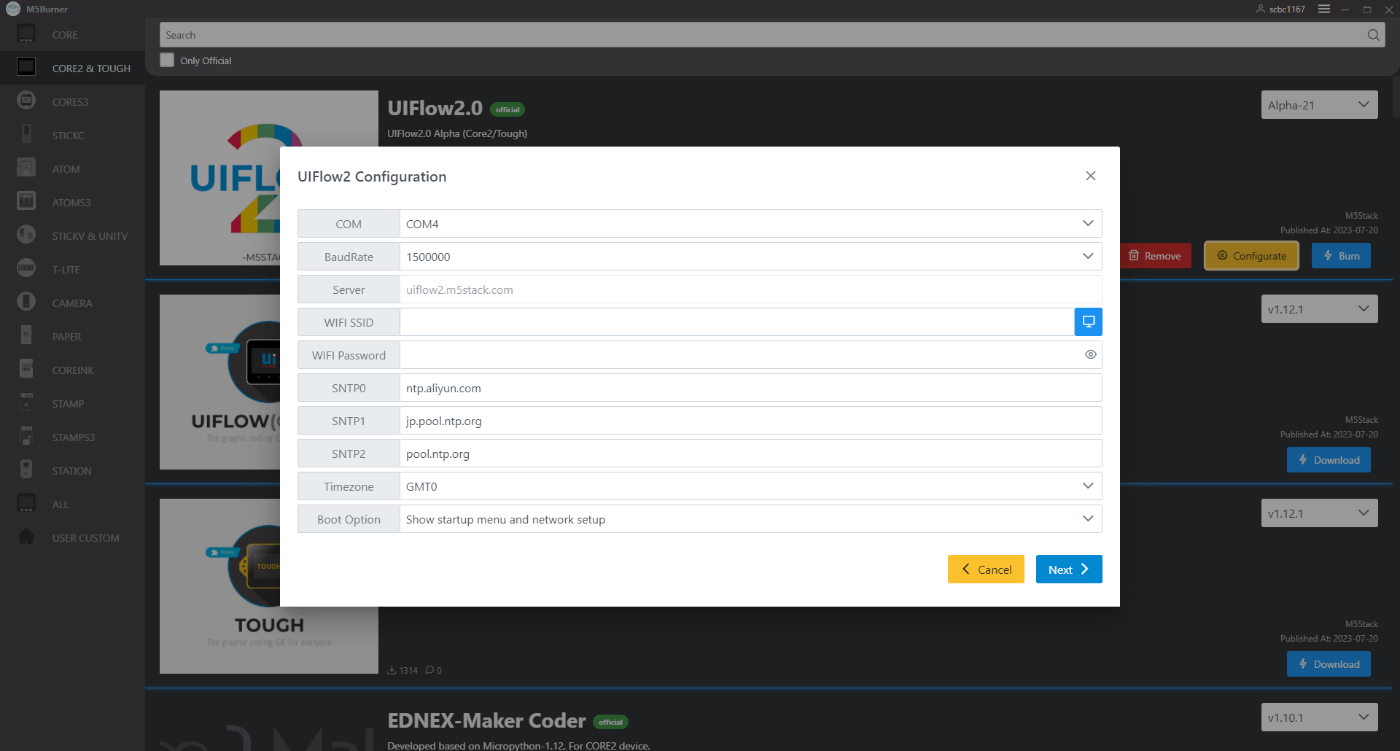Image resolution: width=1400 pixels, height=751 pixels.
Task: Expand the Timezone dropdown
Action: 1087,486
